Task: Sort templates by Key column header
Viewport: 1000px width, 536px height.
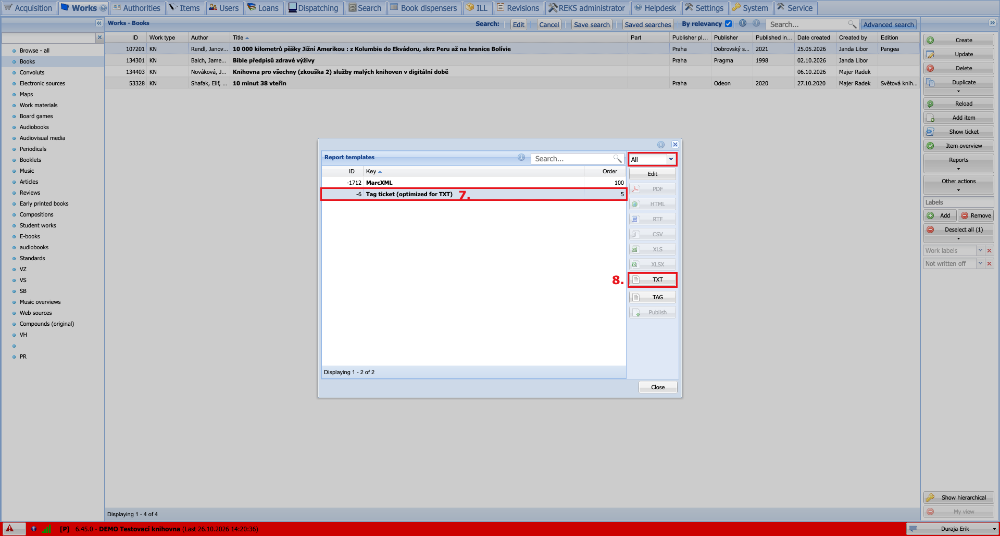Action: pos(473,171)
